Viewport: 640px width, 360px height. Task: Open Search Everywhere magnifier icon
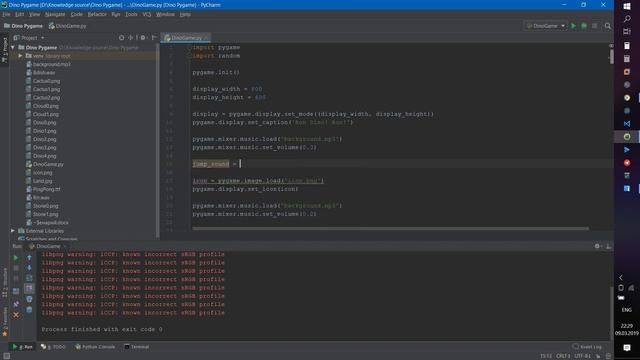pyautogui.click(x=608, y=26)
